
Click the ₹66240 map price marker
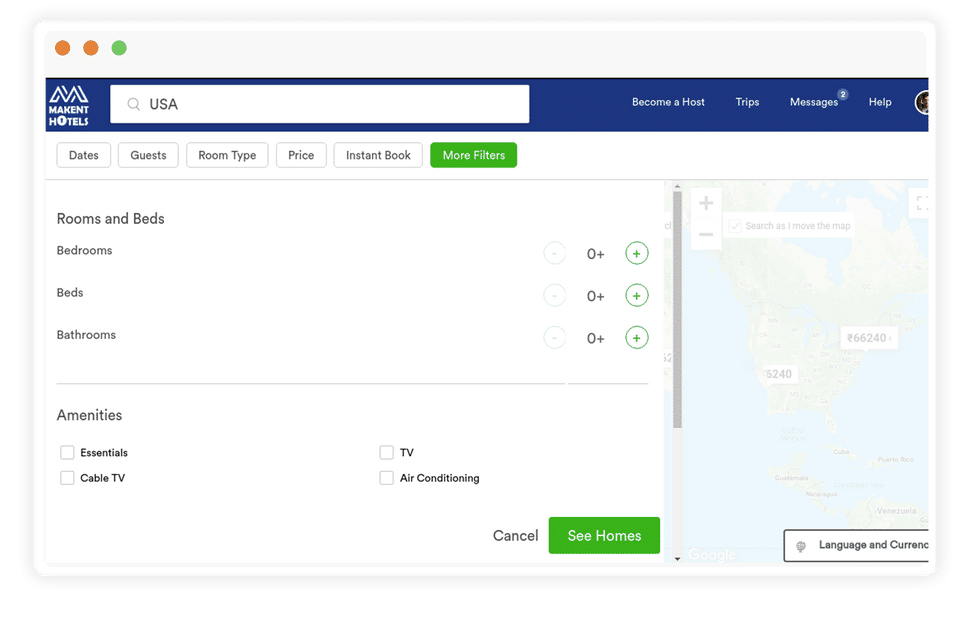point(869,338)
